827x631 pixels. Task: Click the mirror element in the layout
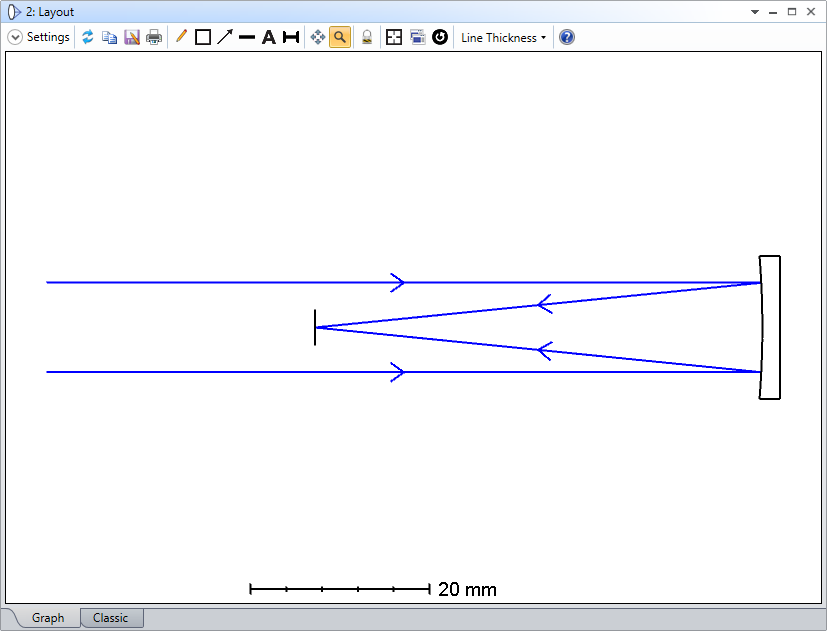click(770, 327)
